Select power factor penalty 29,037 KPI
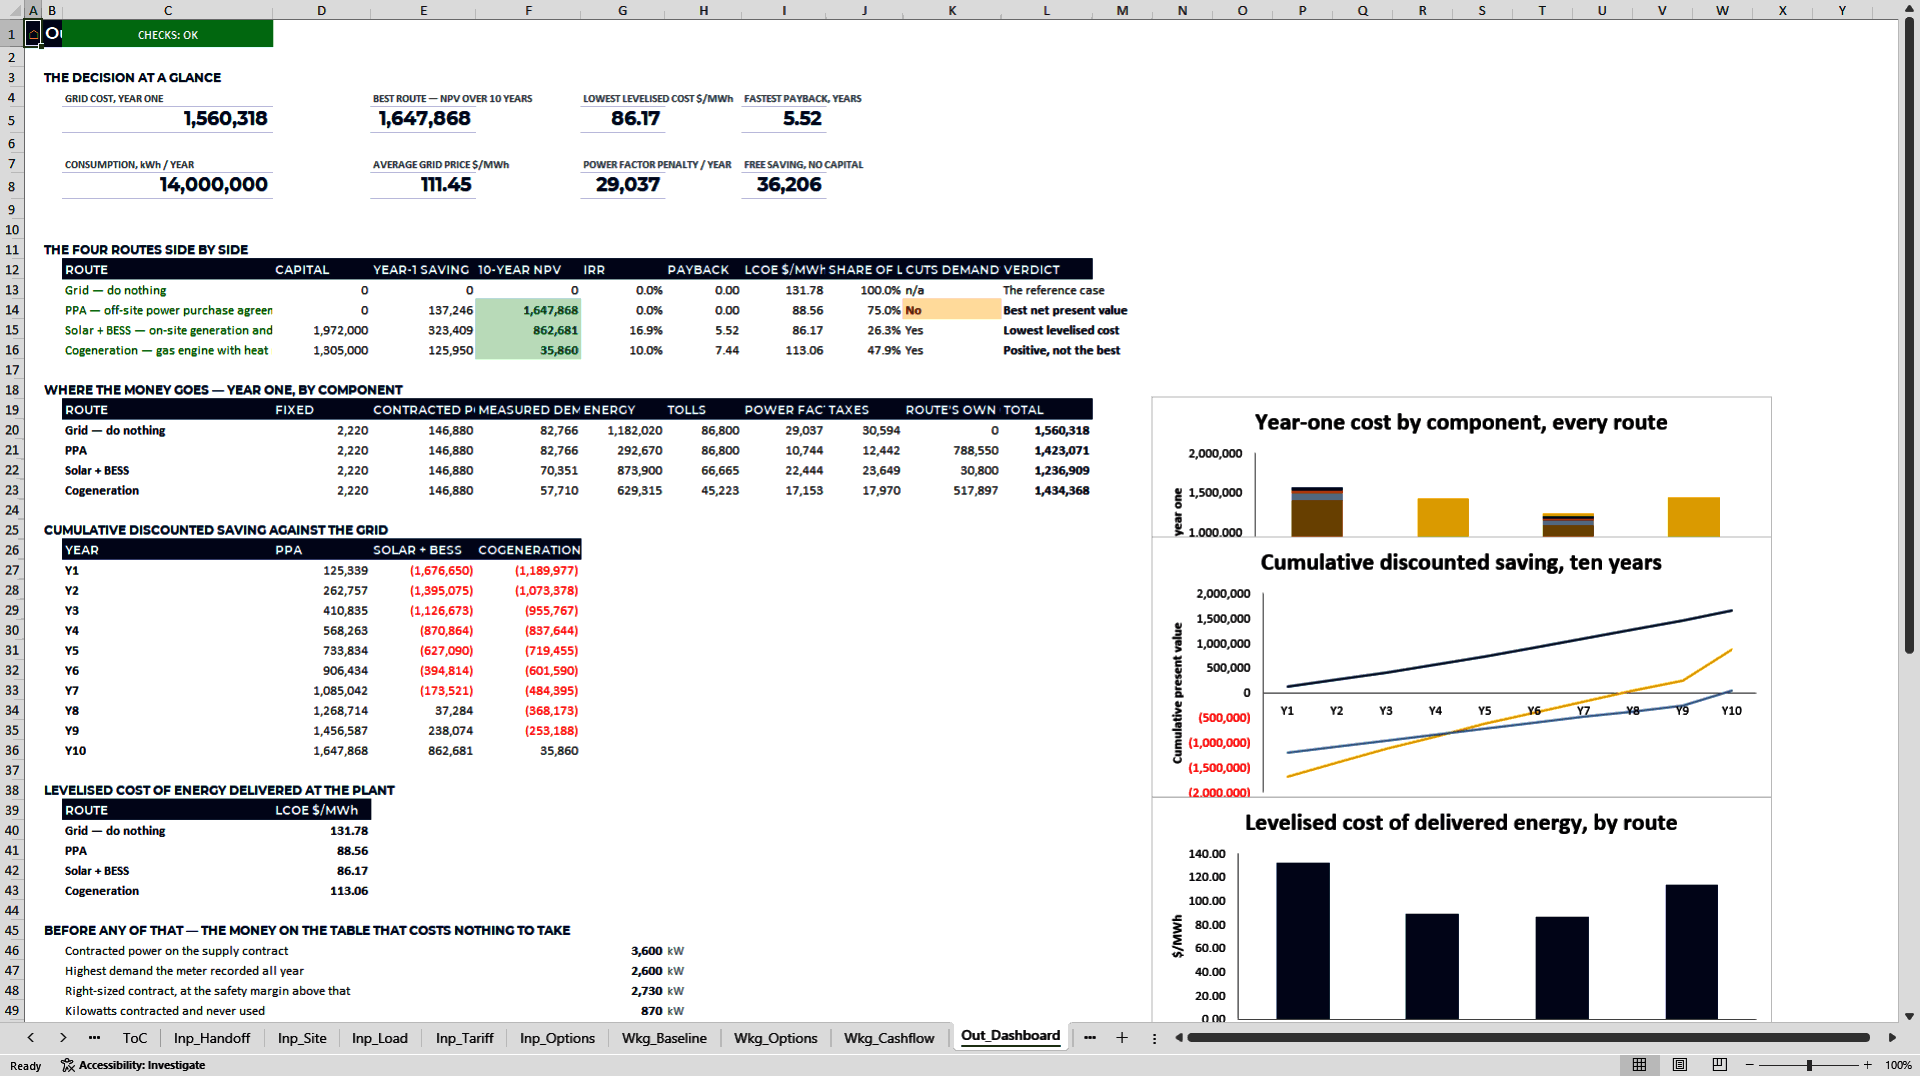1920x1076 pixels. [x=622, y=185]
